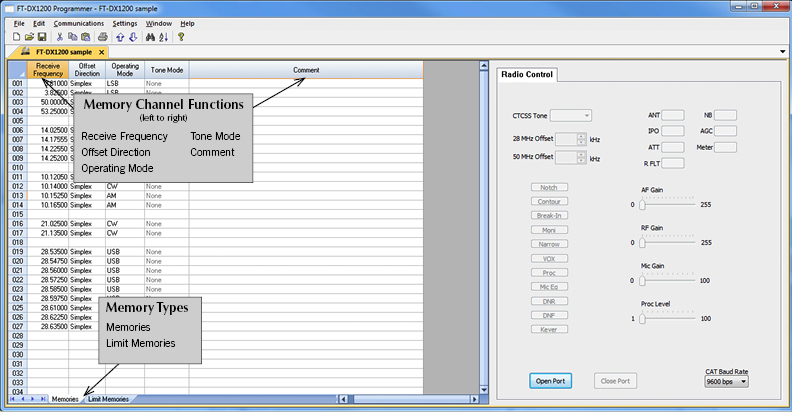
Task: Open the File menu
Action: (19, 23)
